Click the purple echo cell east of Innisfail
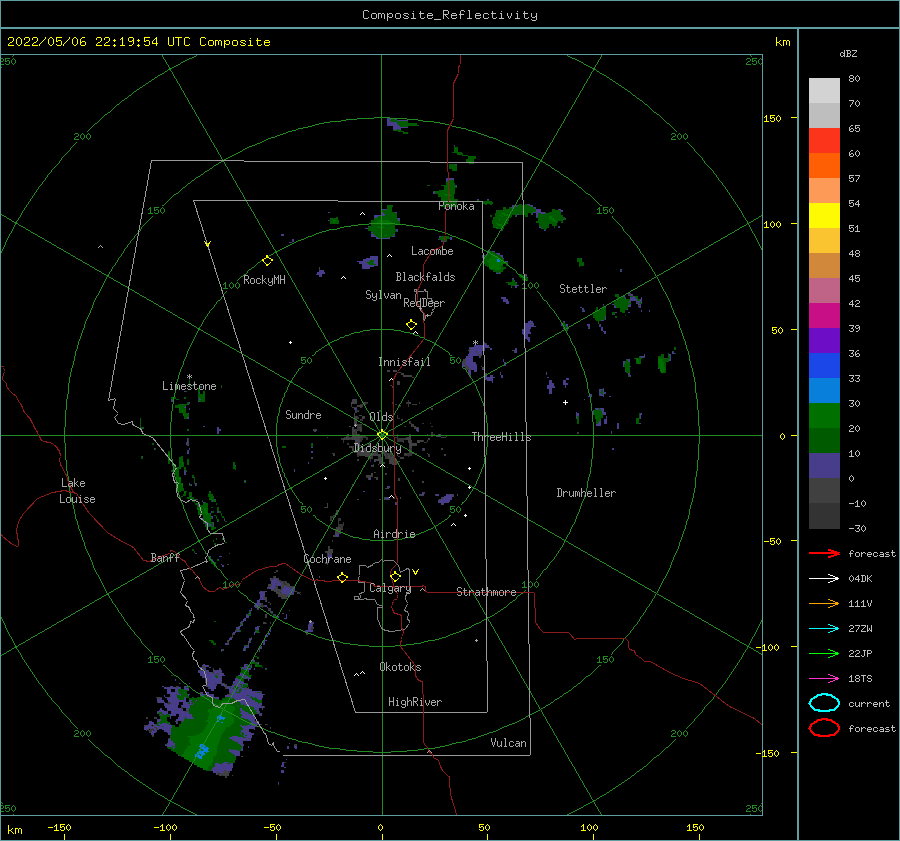 pyautogui.click(x=475, y=357)
